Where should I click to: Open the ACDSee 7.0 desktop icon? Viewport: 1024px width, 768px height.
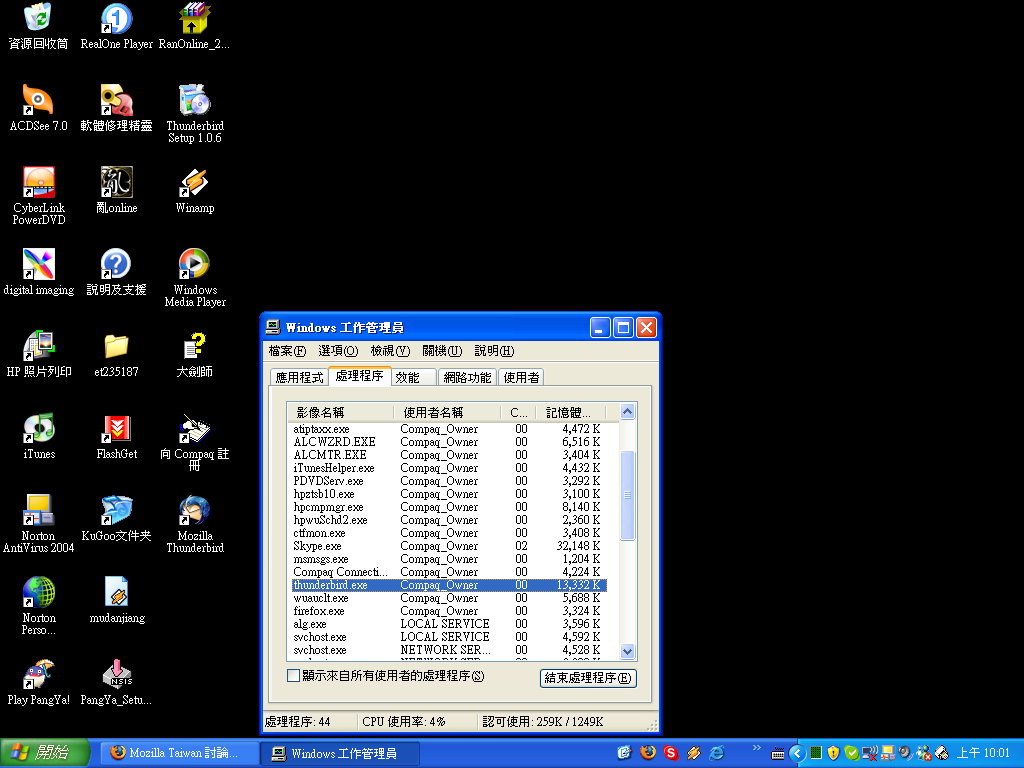[x=38, y=101]
